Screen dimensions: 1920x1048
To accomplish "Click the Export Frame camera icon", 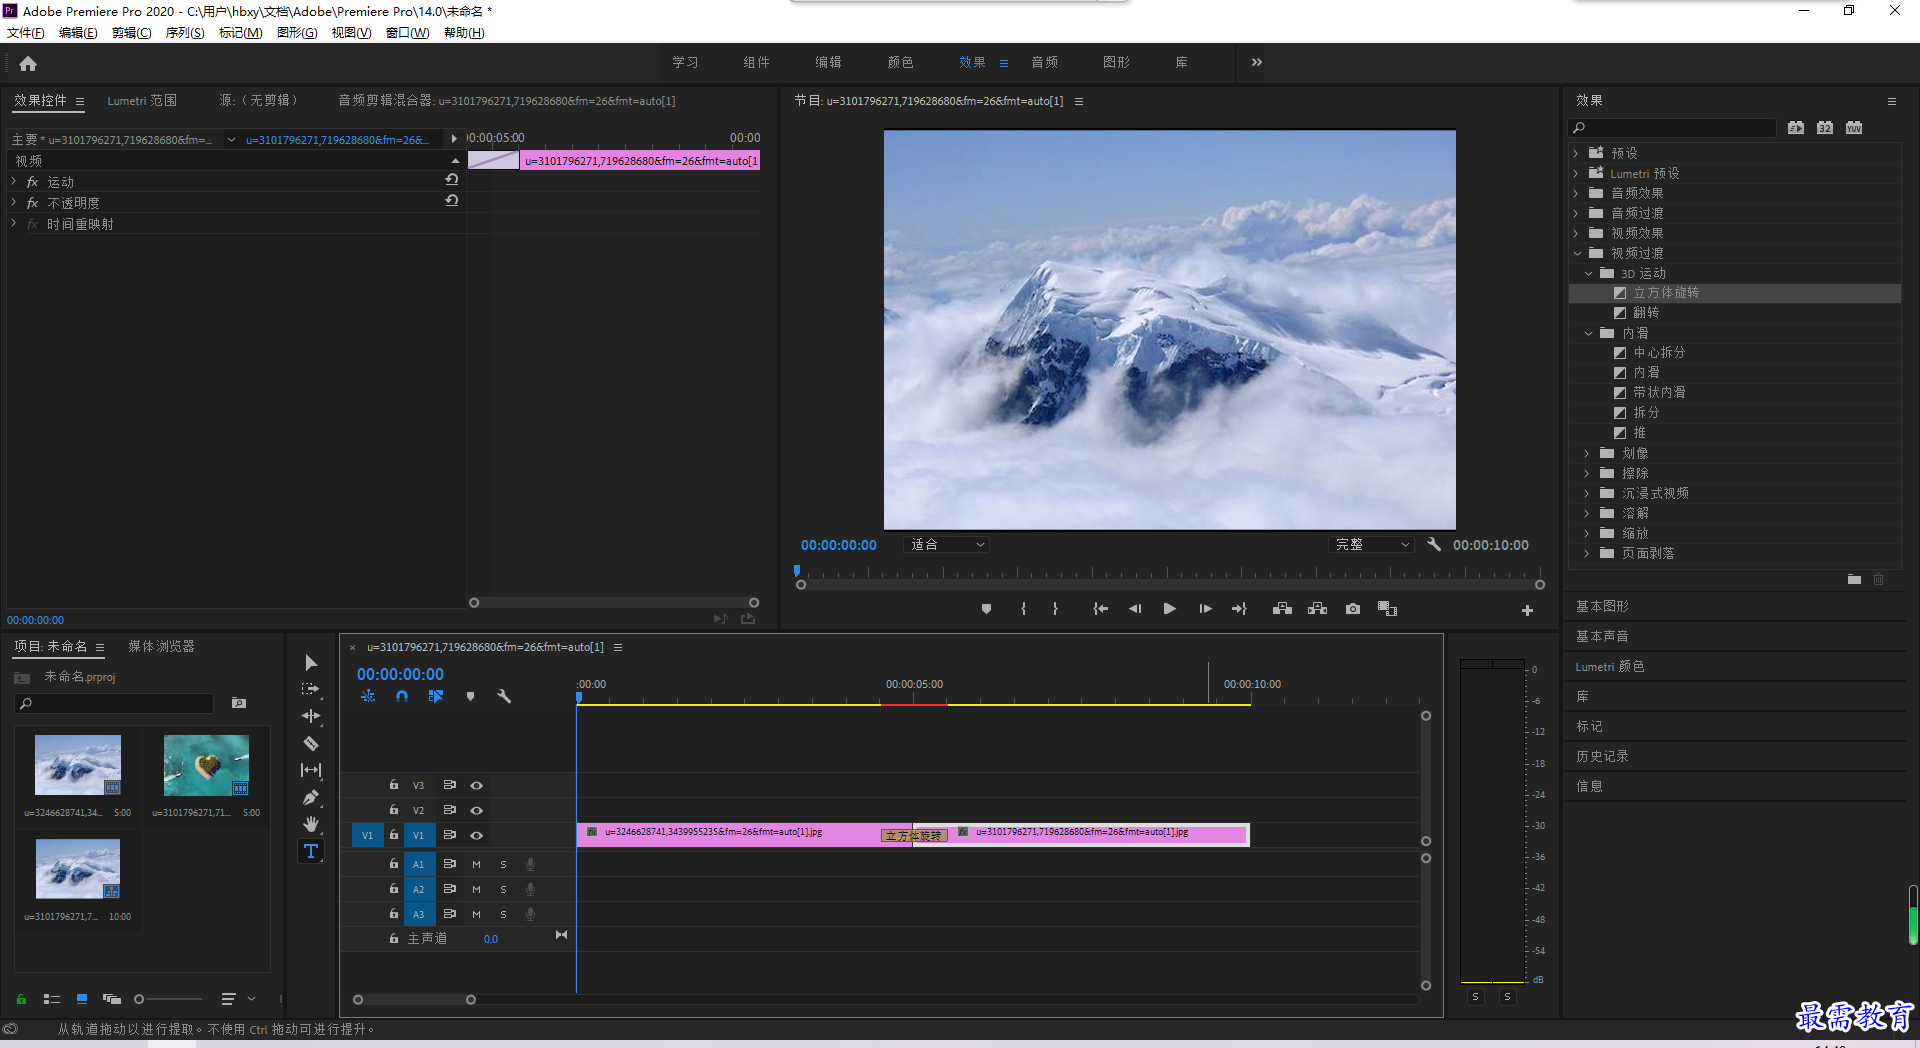I will (1353, 609).
